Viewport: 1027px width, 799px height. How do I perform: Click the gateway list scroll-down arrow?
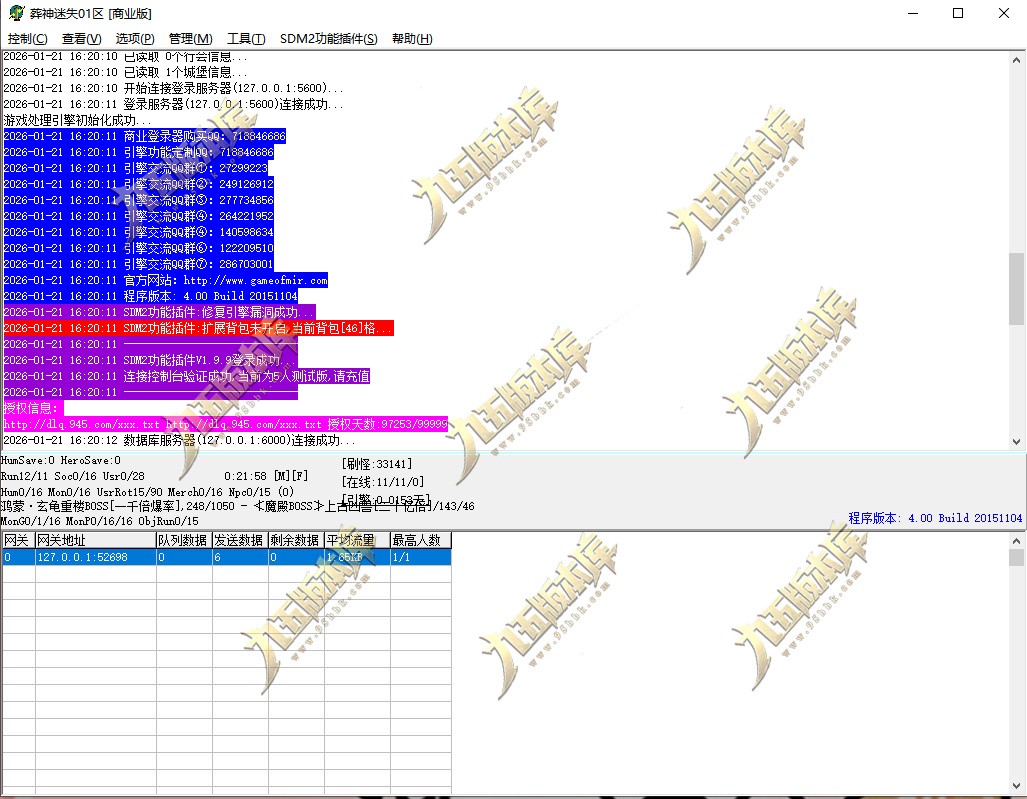(1016, 786)
